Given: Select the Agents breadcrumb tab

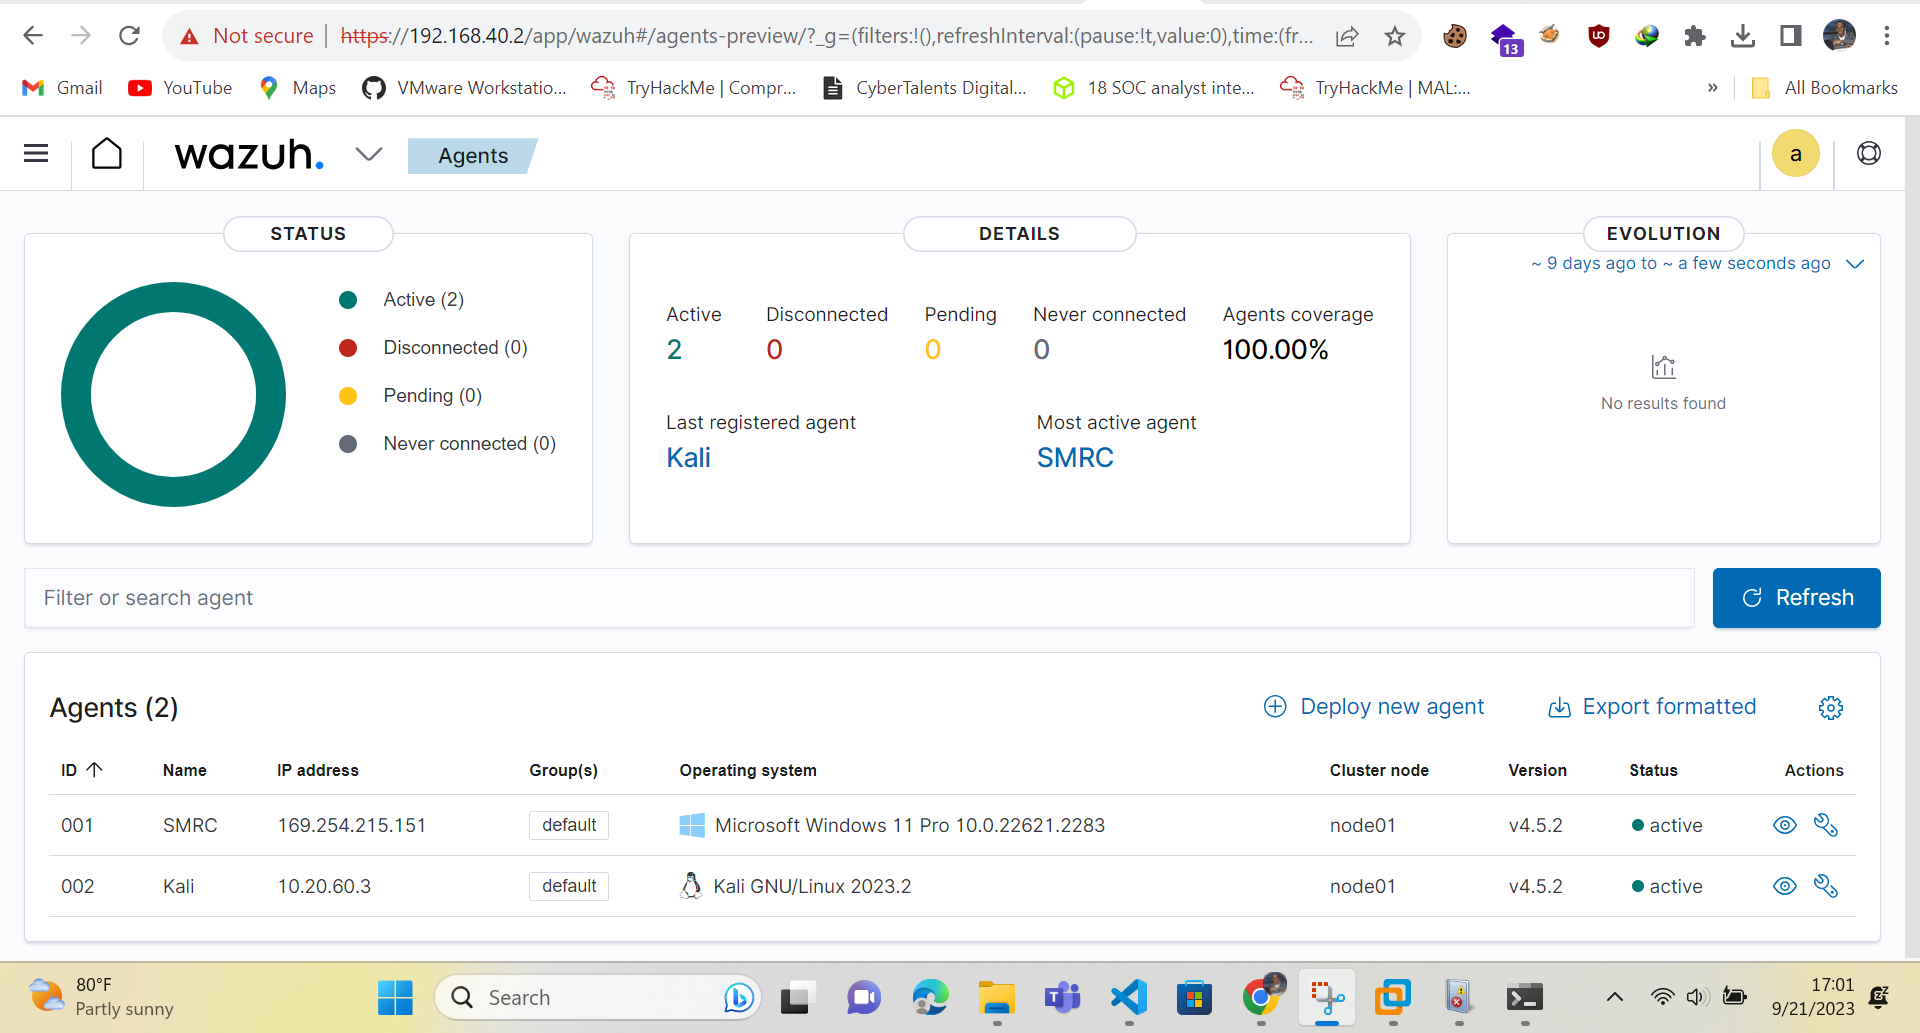Looking at the screenshot, I should coord(473,156).
